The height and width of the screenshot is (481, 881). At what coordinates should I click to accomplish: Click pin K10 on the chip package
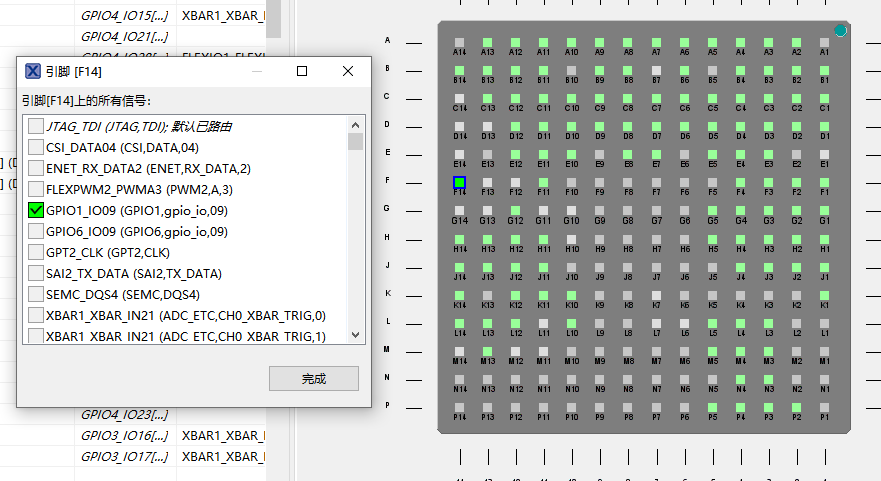571,296
